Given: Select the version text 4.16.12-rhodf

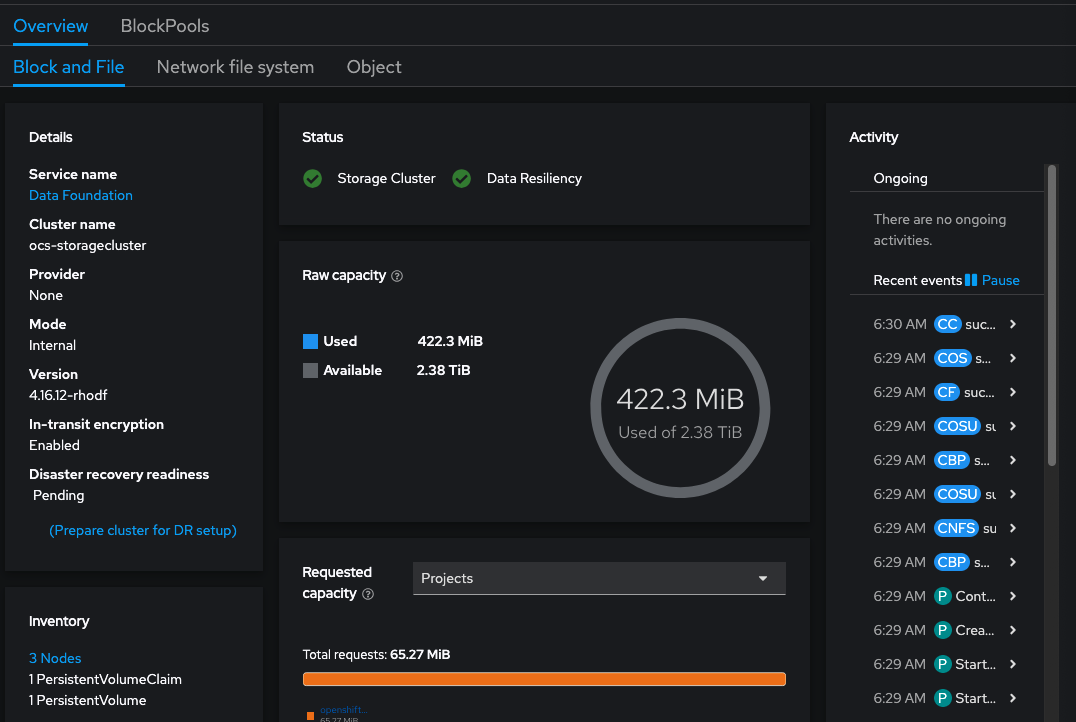Looking at the screenshot, I should click(68, 395).
